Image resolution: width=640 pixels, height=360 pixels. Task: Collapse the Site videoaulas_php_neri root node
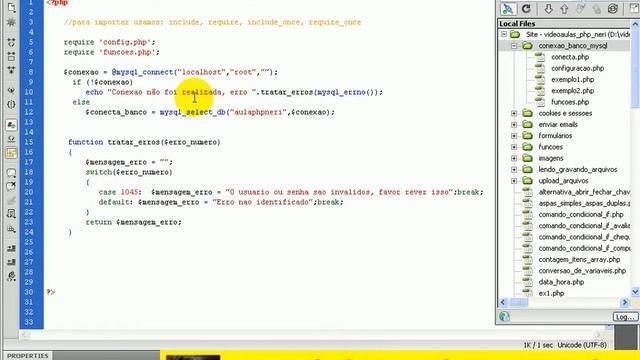[x=504, y=34]
